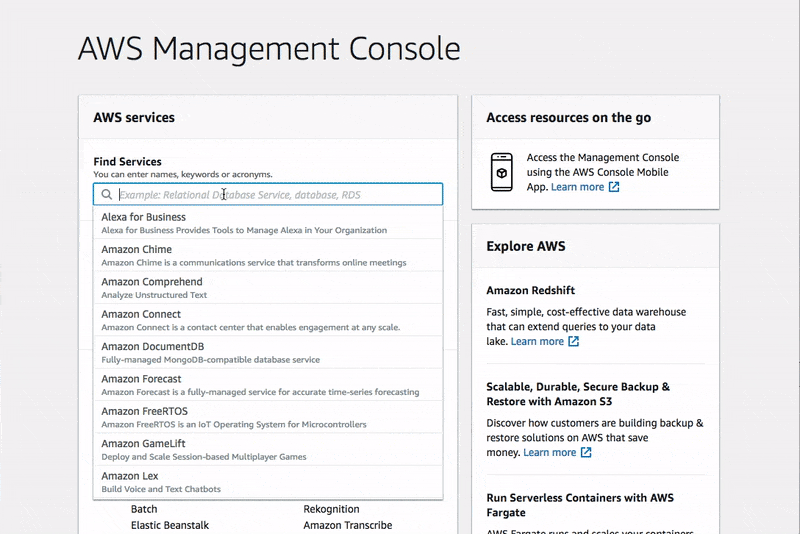The height and width of the screenshot is (534, 800).
Task: Select Amazon Chime from the dropdown list
Action: coord(268,255)
